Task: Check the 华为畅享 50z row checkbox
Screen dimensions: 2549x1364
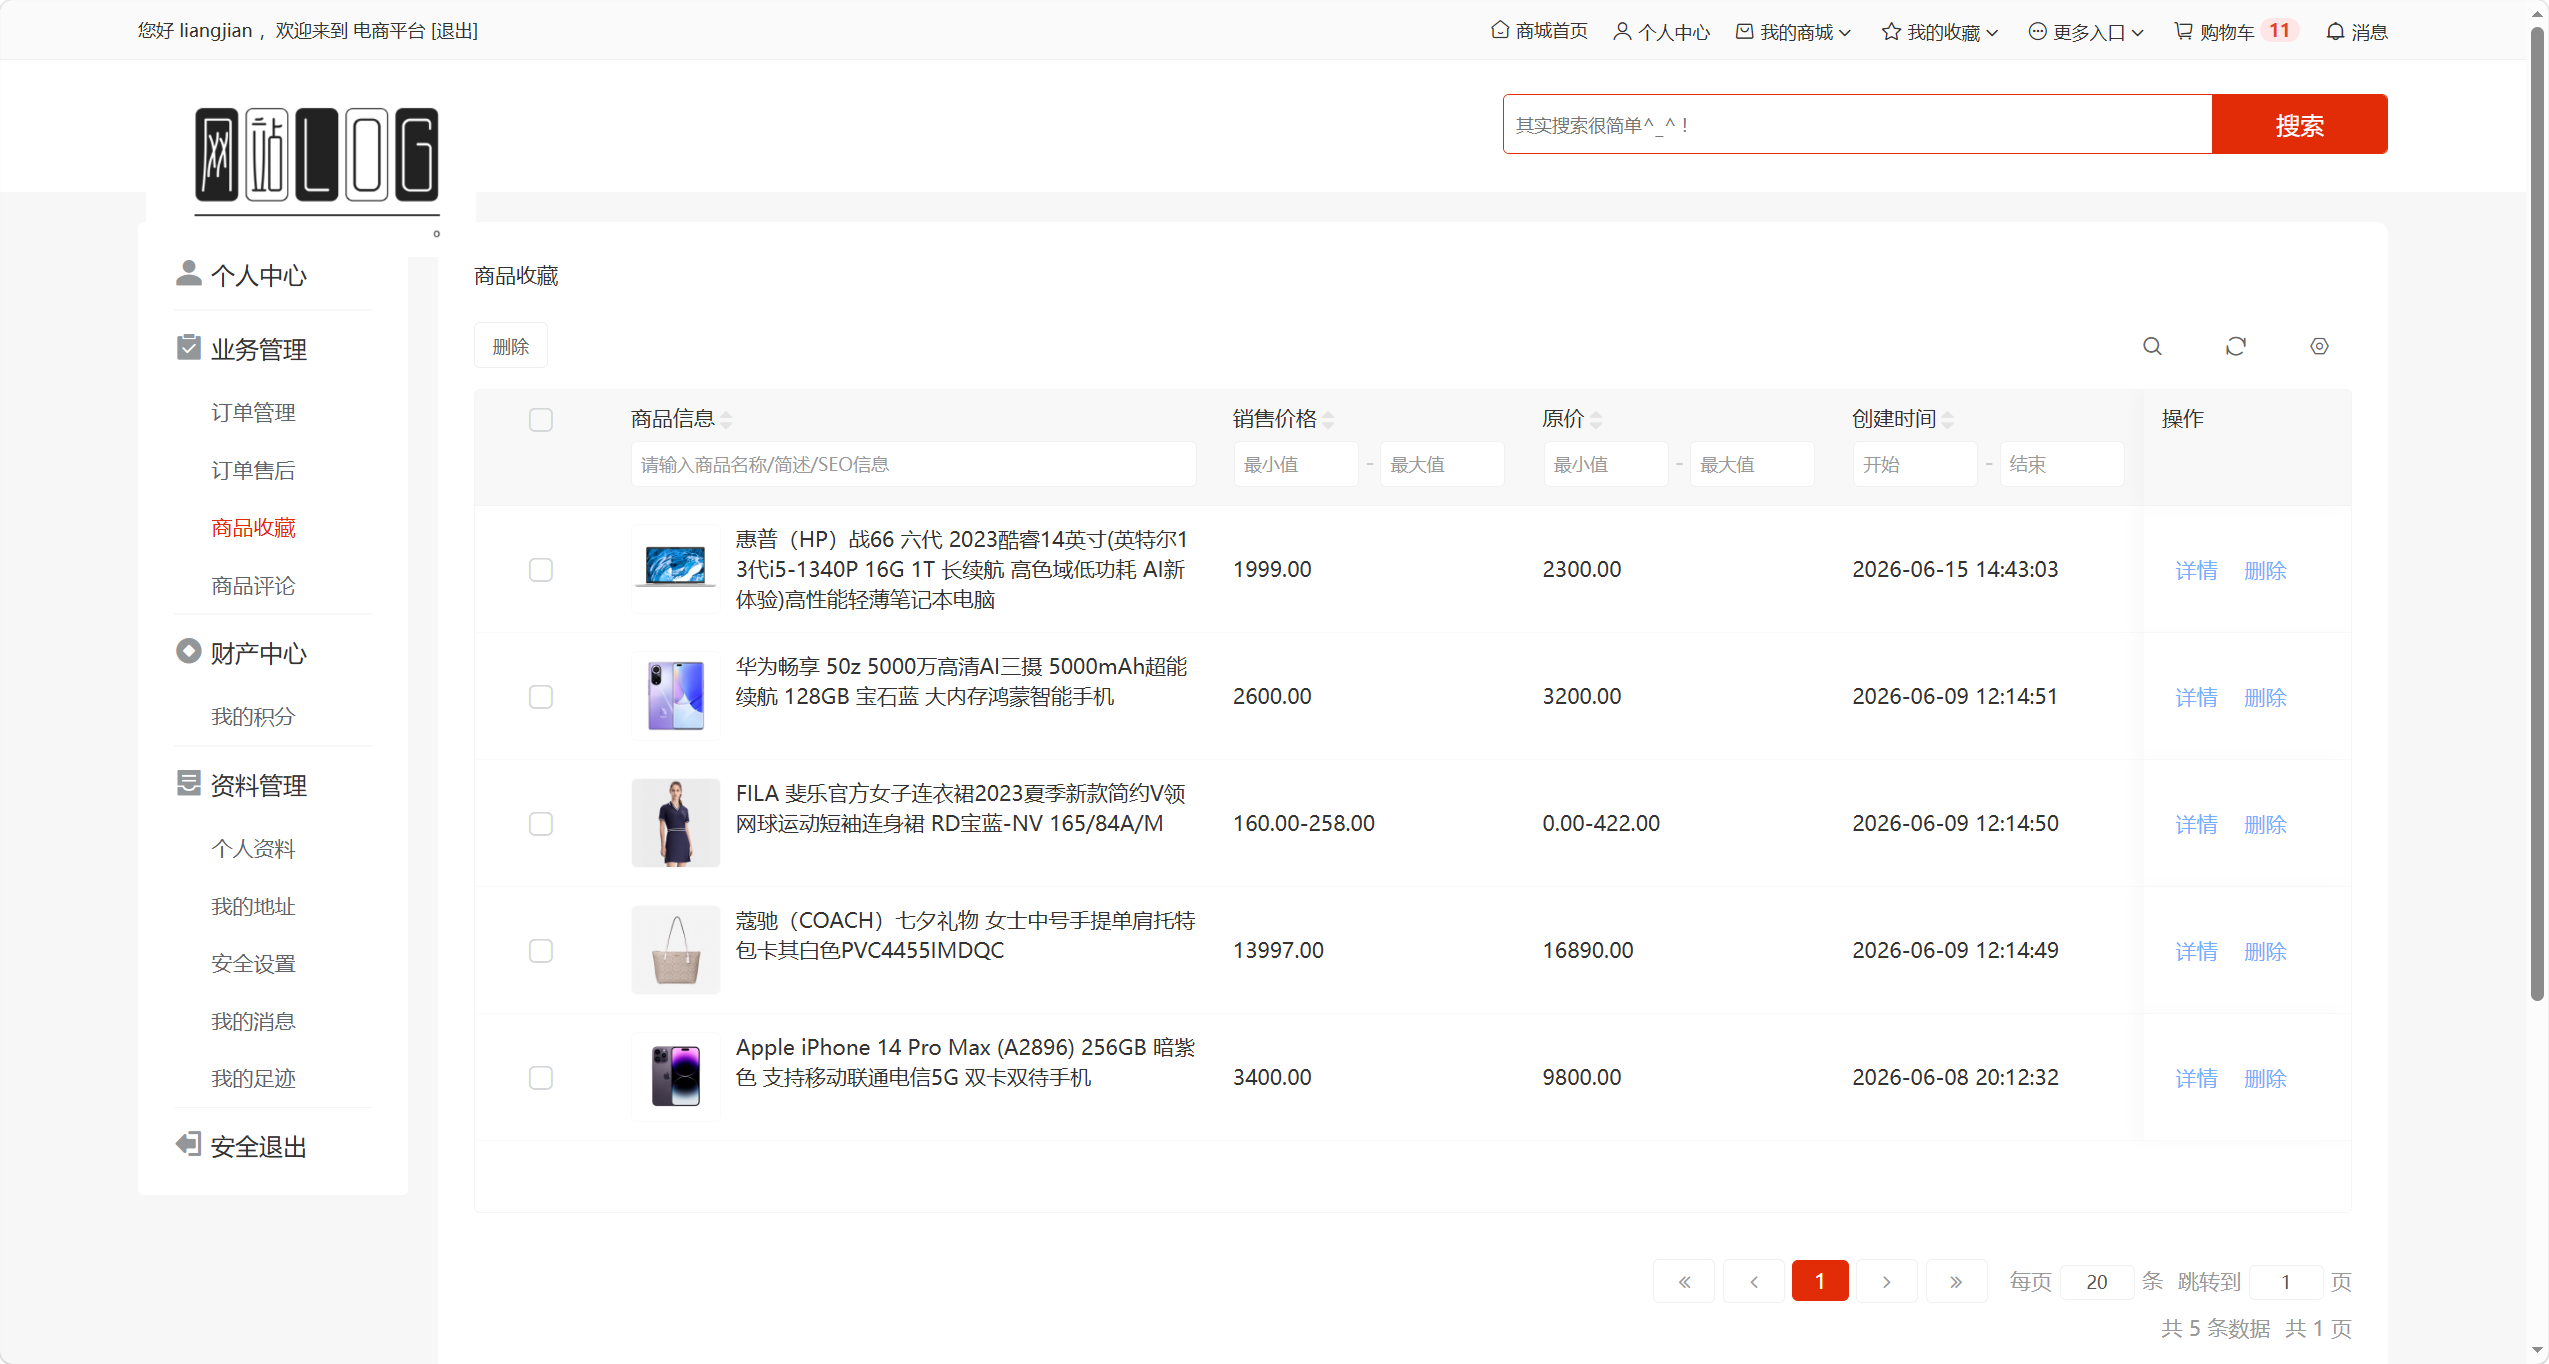Action: tap(541, 697)
